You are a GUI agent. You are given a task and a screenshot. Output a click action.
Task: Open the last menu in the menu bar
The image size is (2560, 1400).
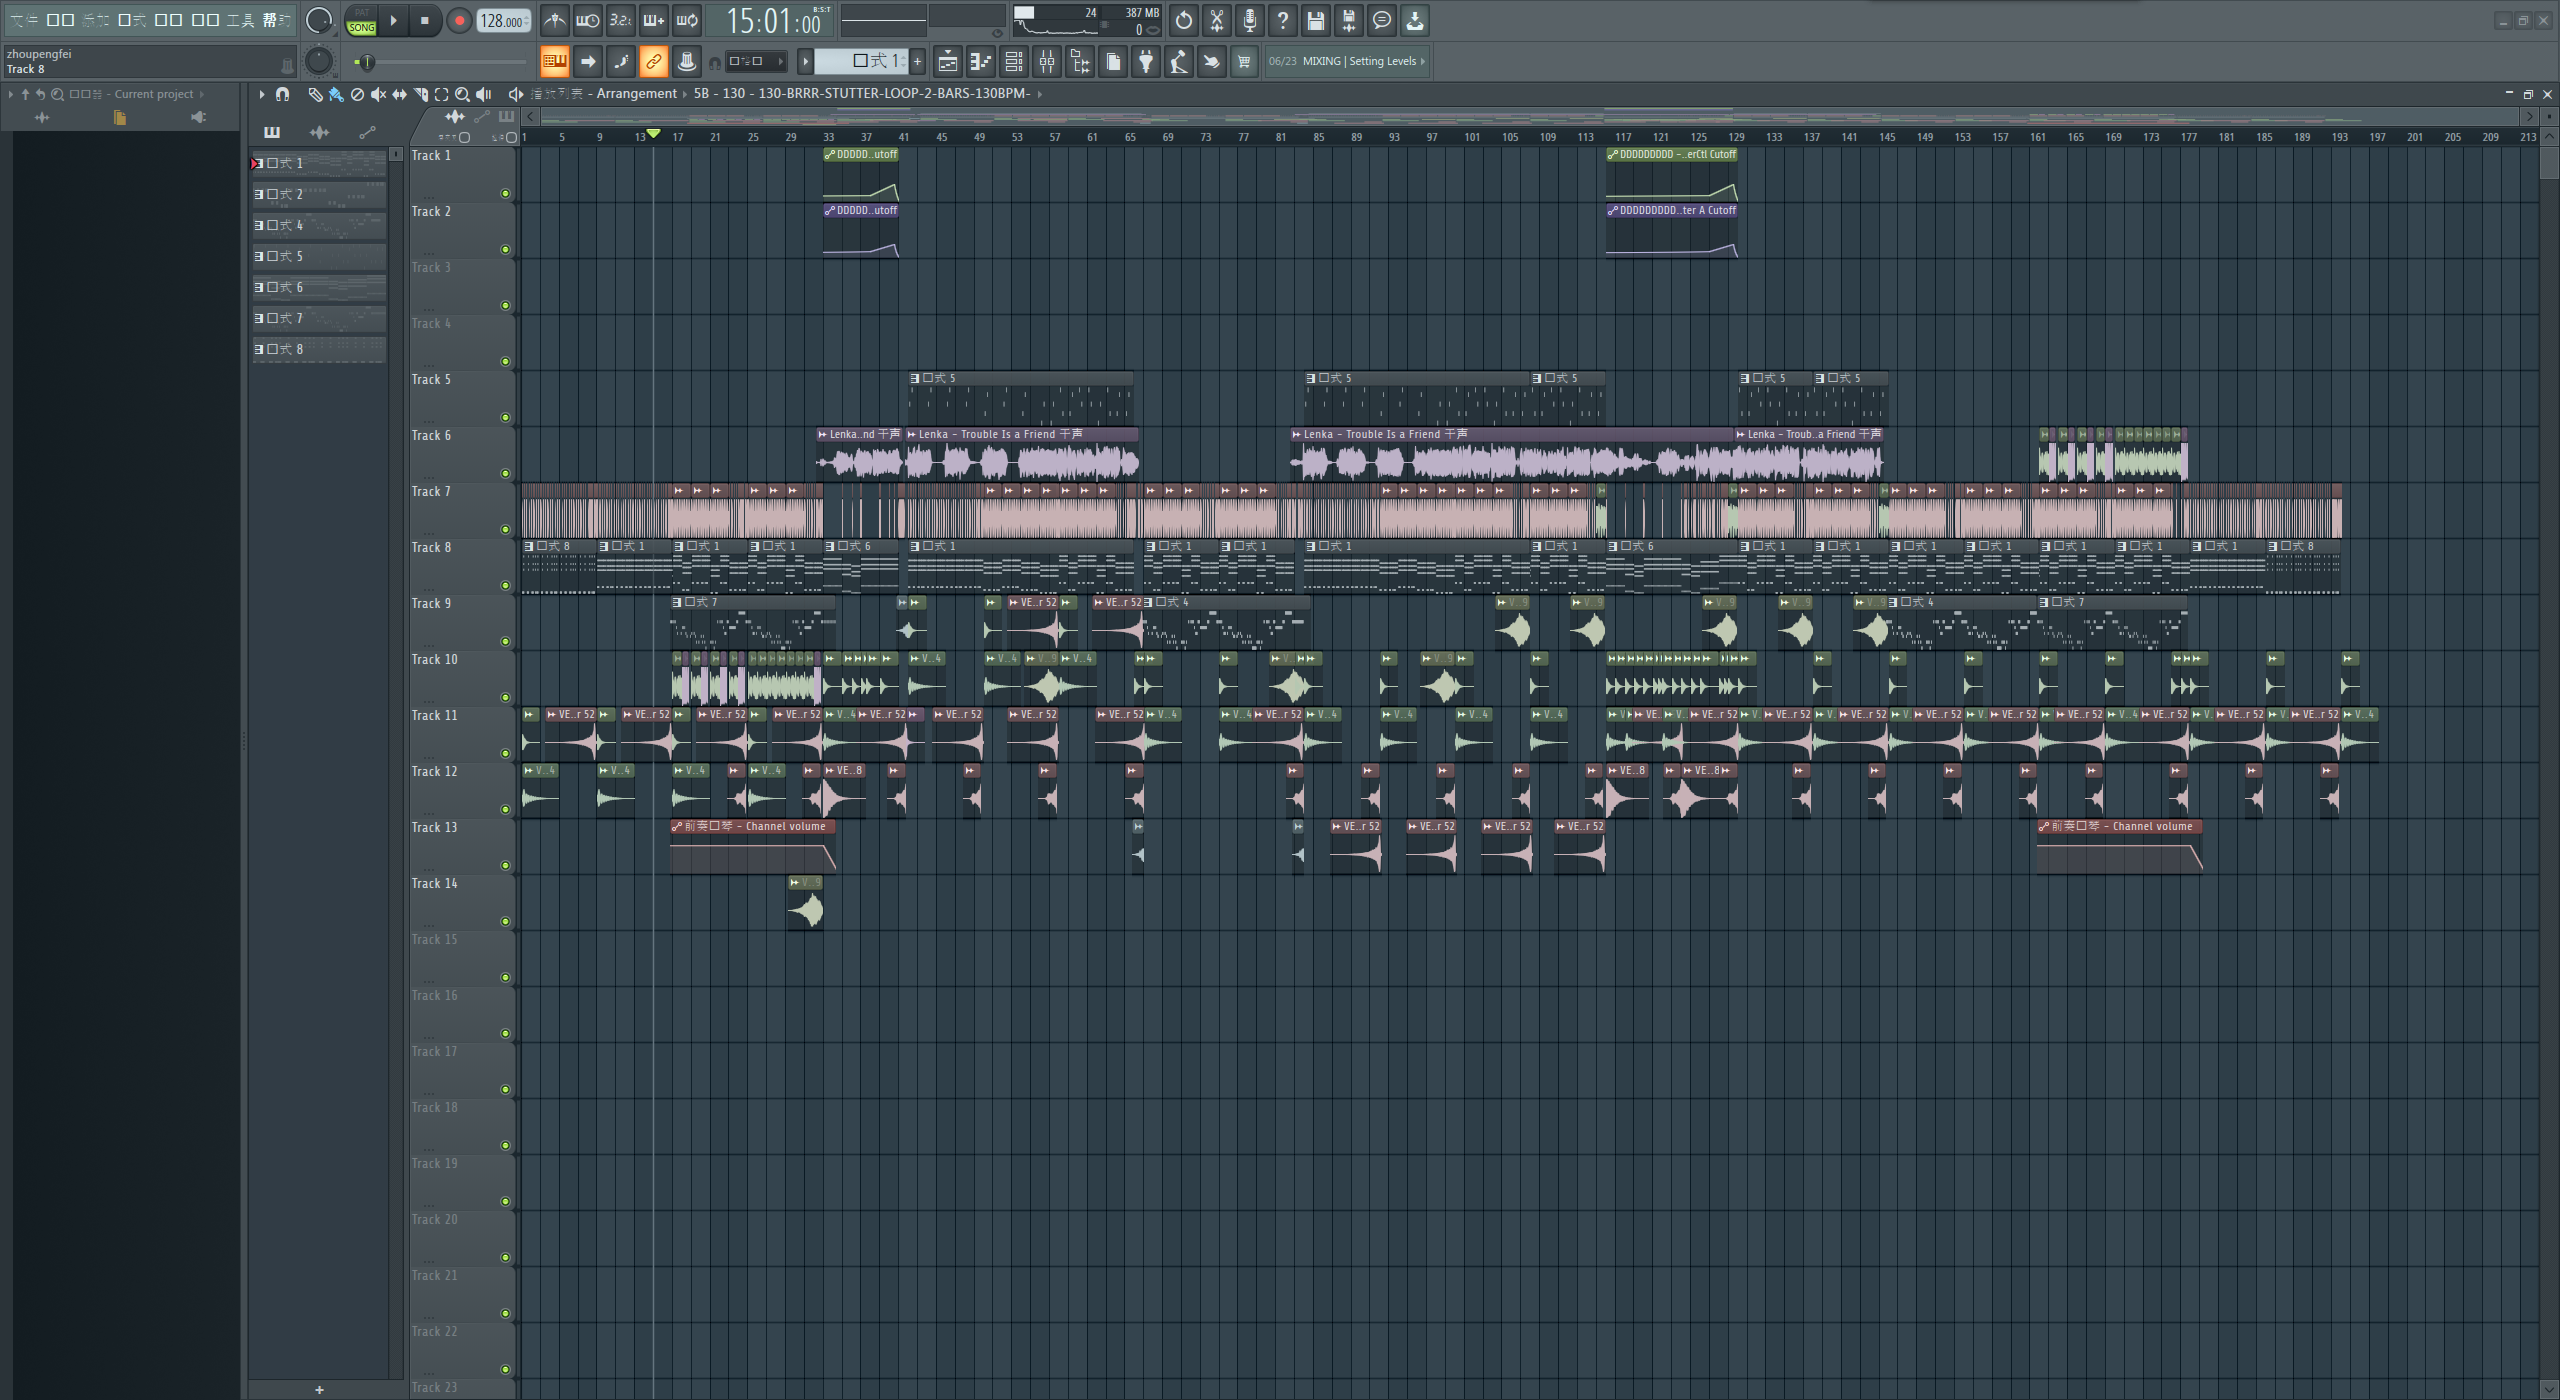click(x=276, y=20)
